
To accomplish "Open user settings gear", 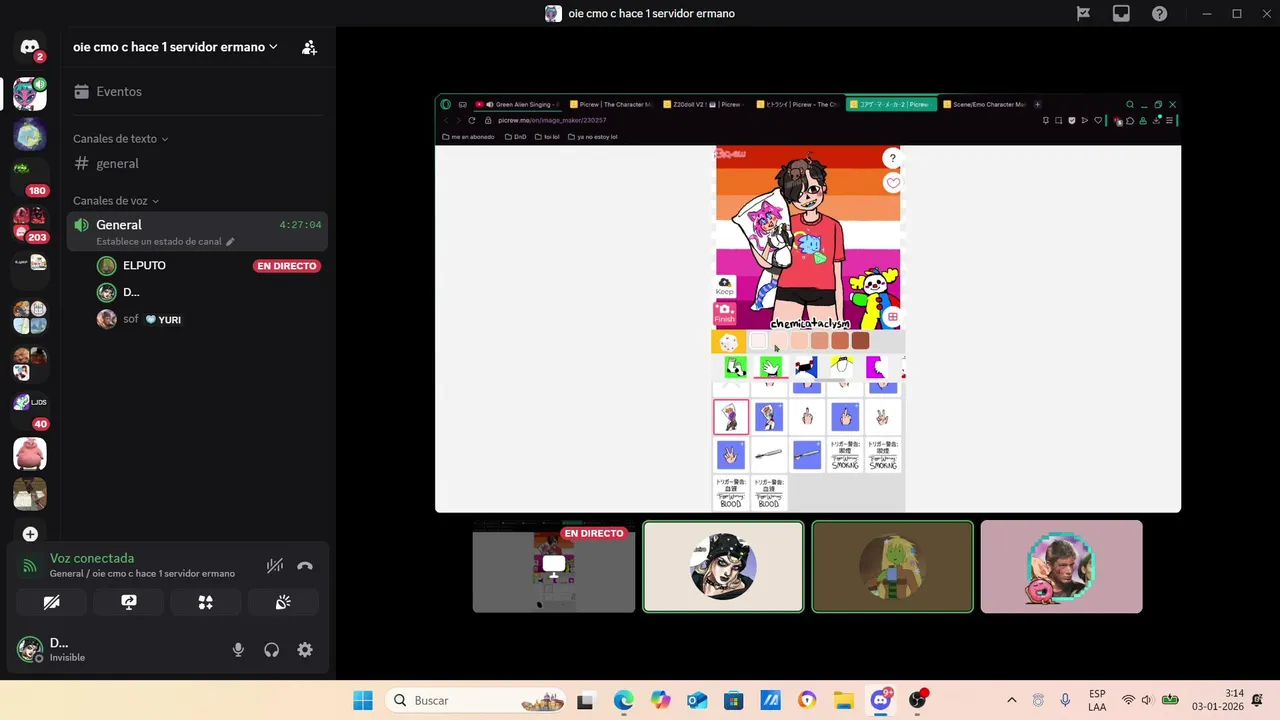I will click(x=305, y=650).
